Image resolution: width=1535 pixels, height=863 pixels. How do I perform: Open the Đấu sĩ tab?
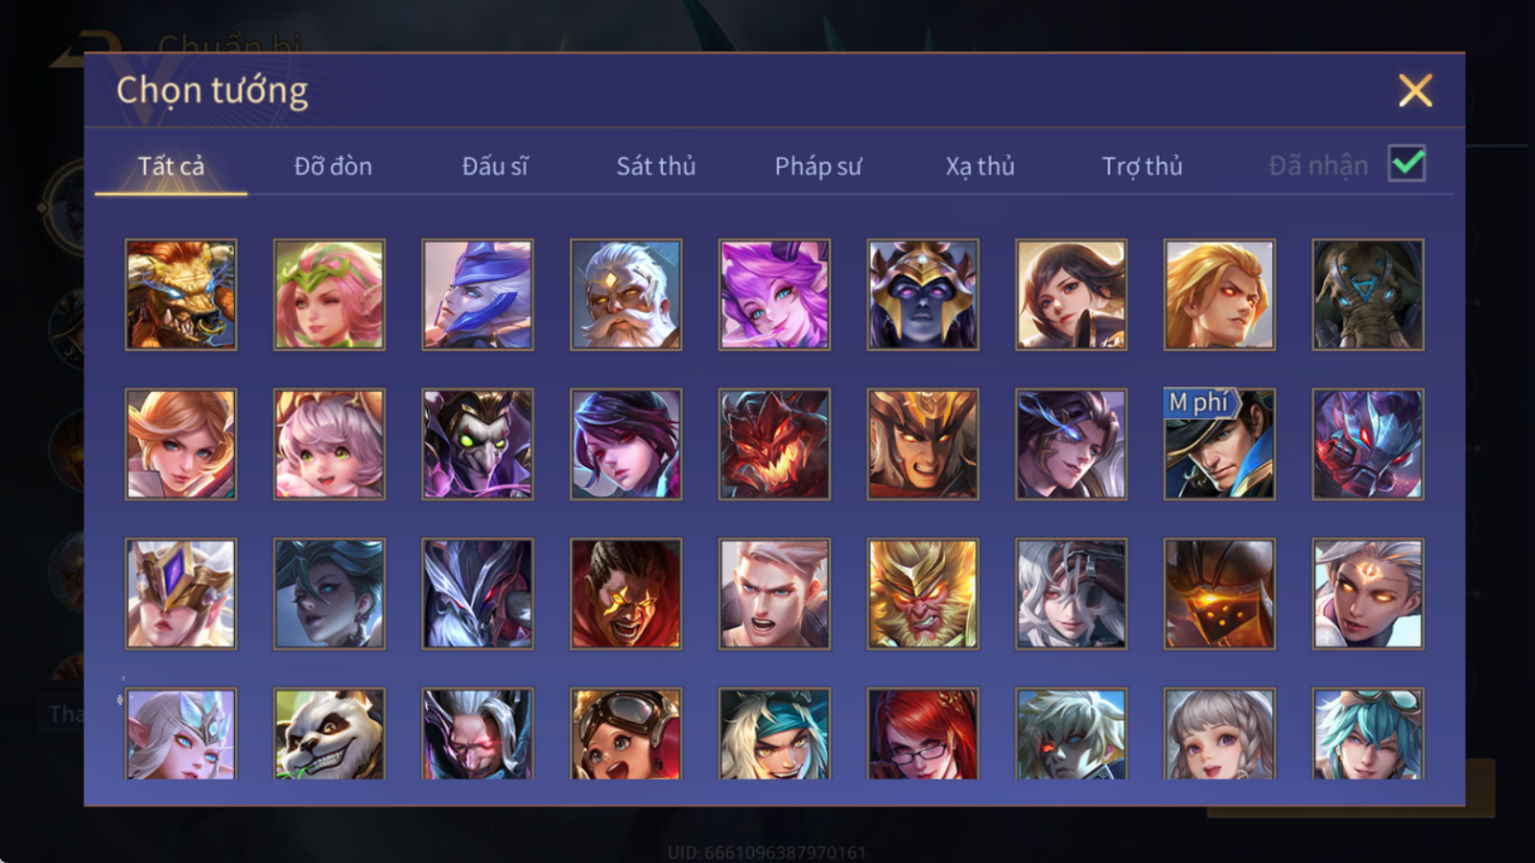click(495, 166)
